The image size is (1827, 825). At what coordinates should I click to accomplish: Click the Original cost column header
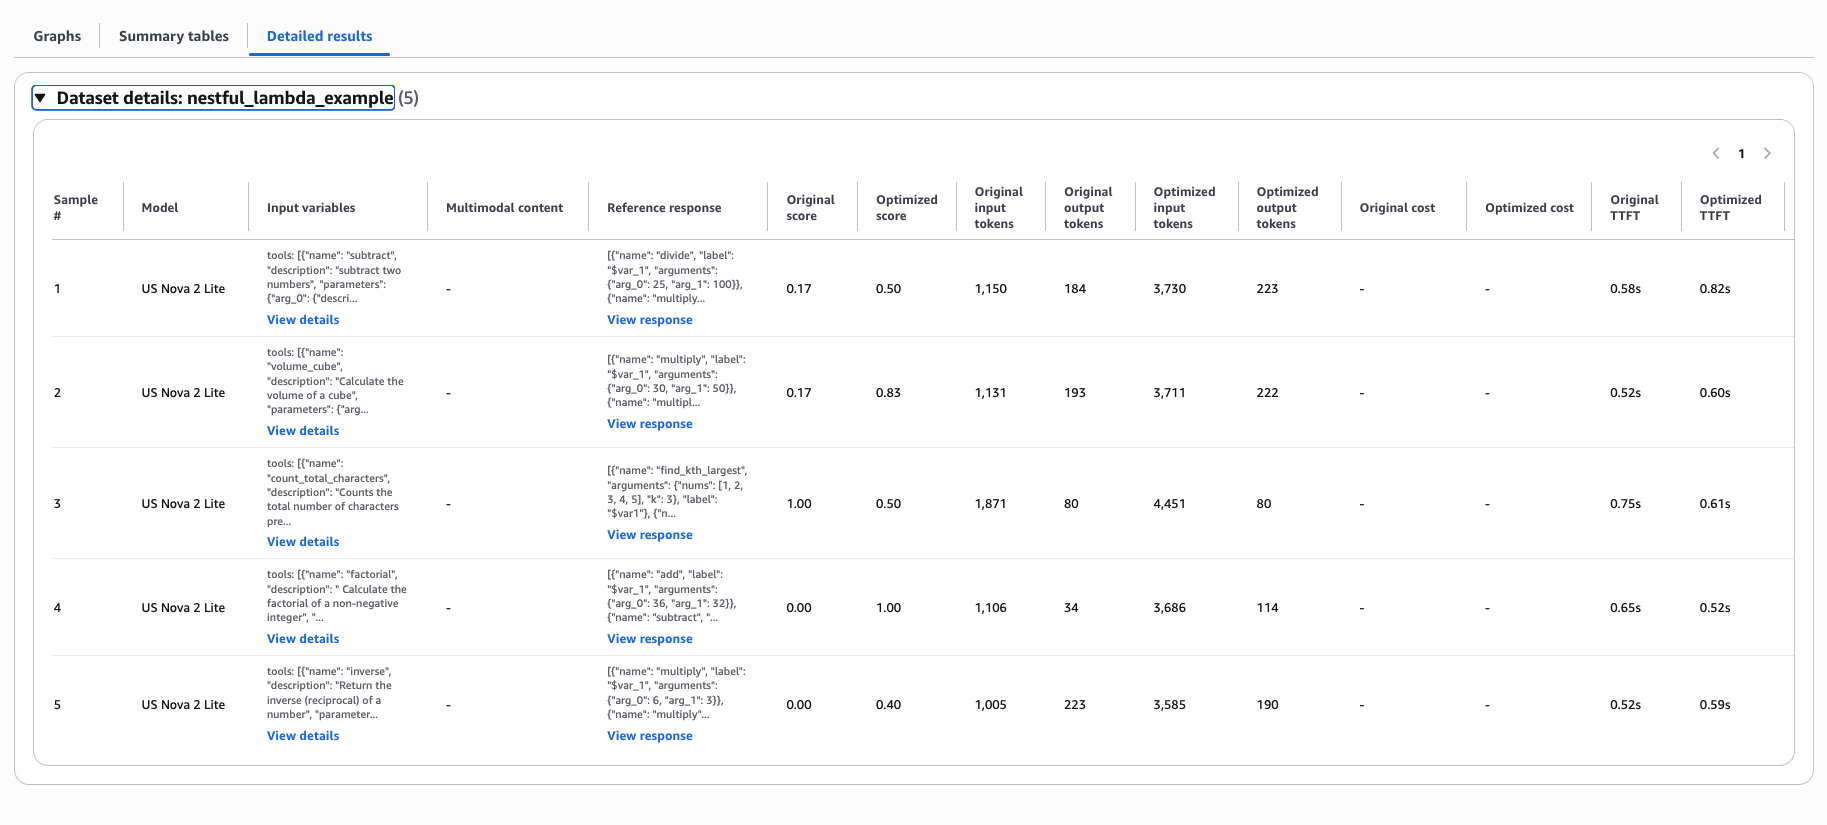(x=1397, y=208)
